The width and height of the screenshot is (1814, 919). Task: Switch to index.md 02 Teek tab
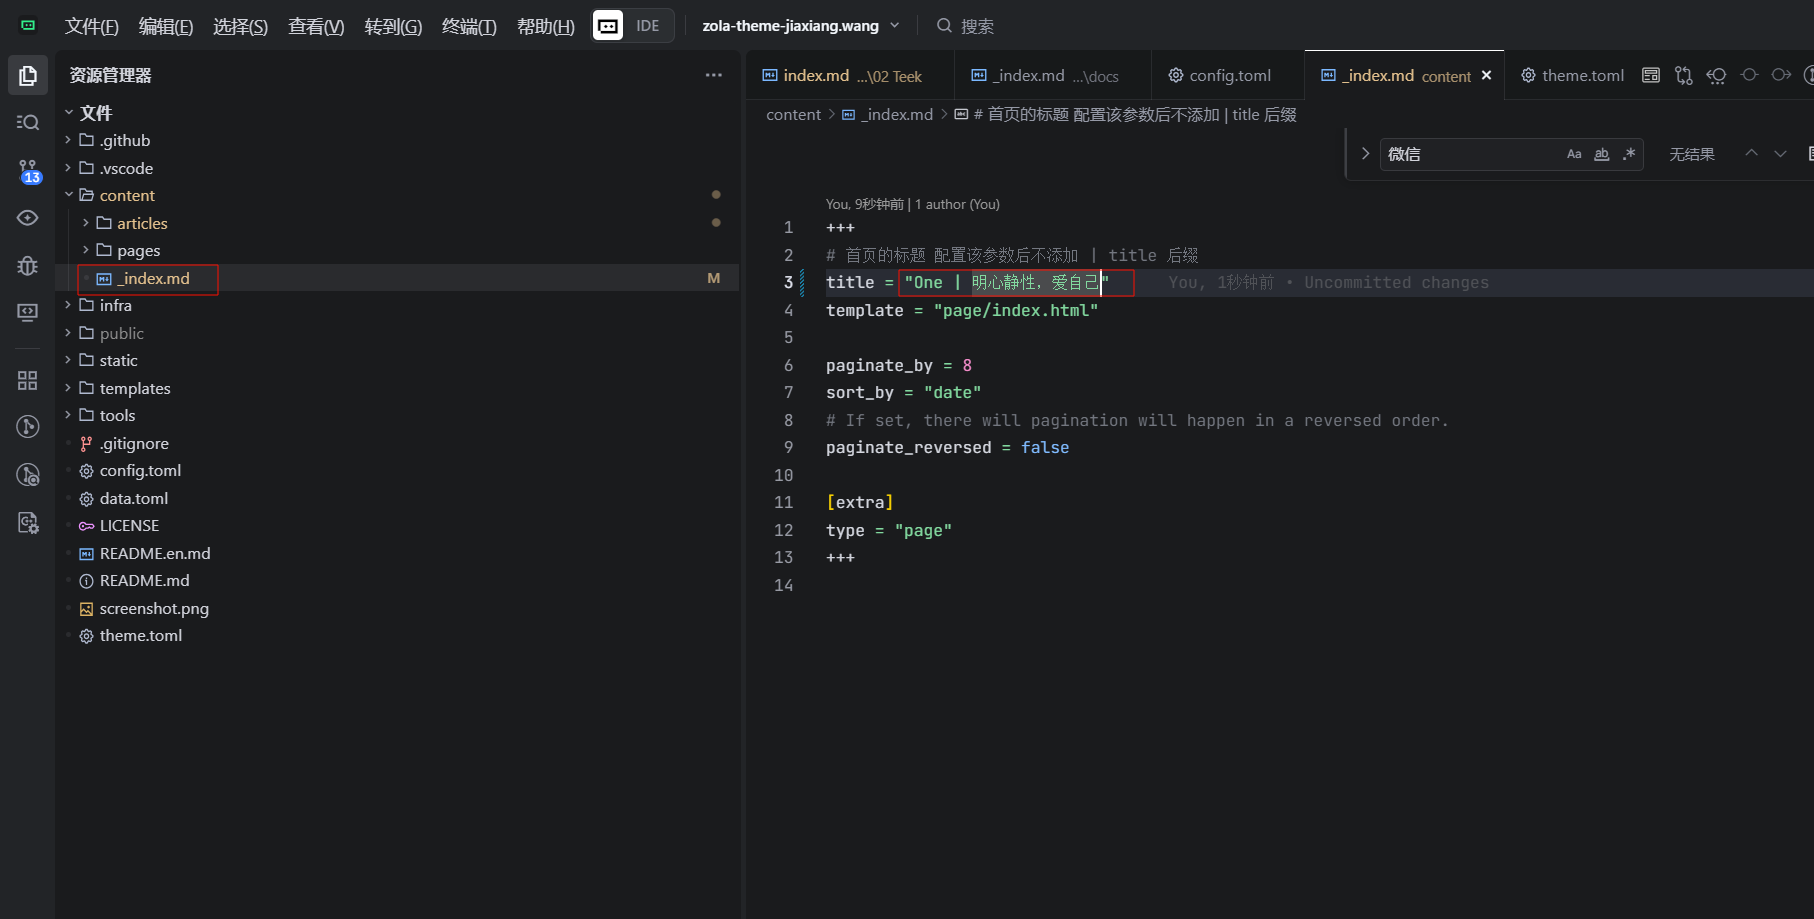[850, 75]
